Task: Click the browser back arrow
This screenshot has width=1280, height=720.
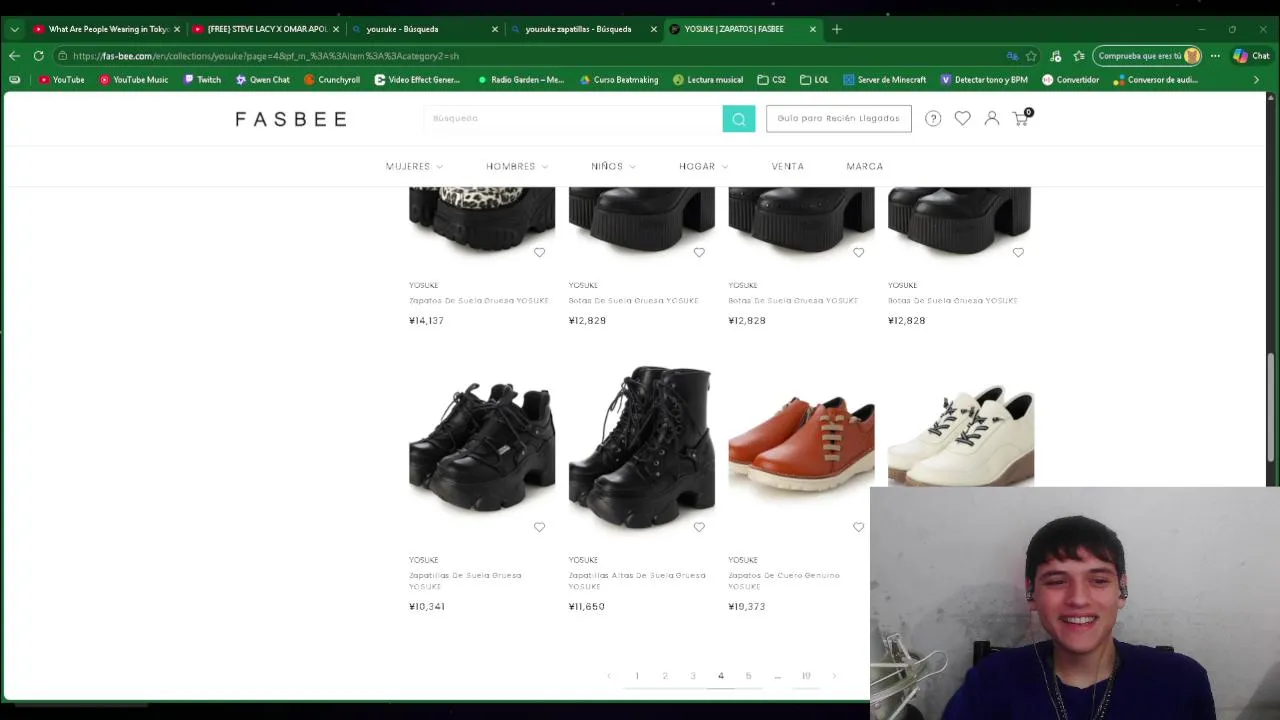Action: pos(15,56)
